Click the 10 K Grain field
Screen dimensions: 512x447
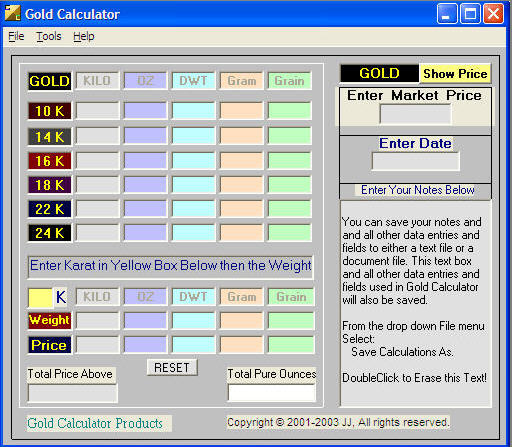(x=289, y=111)
